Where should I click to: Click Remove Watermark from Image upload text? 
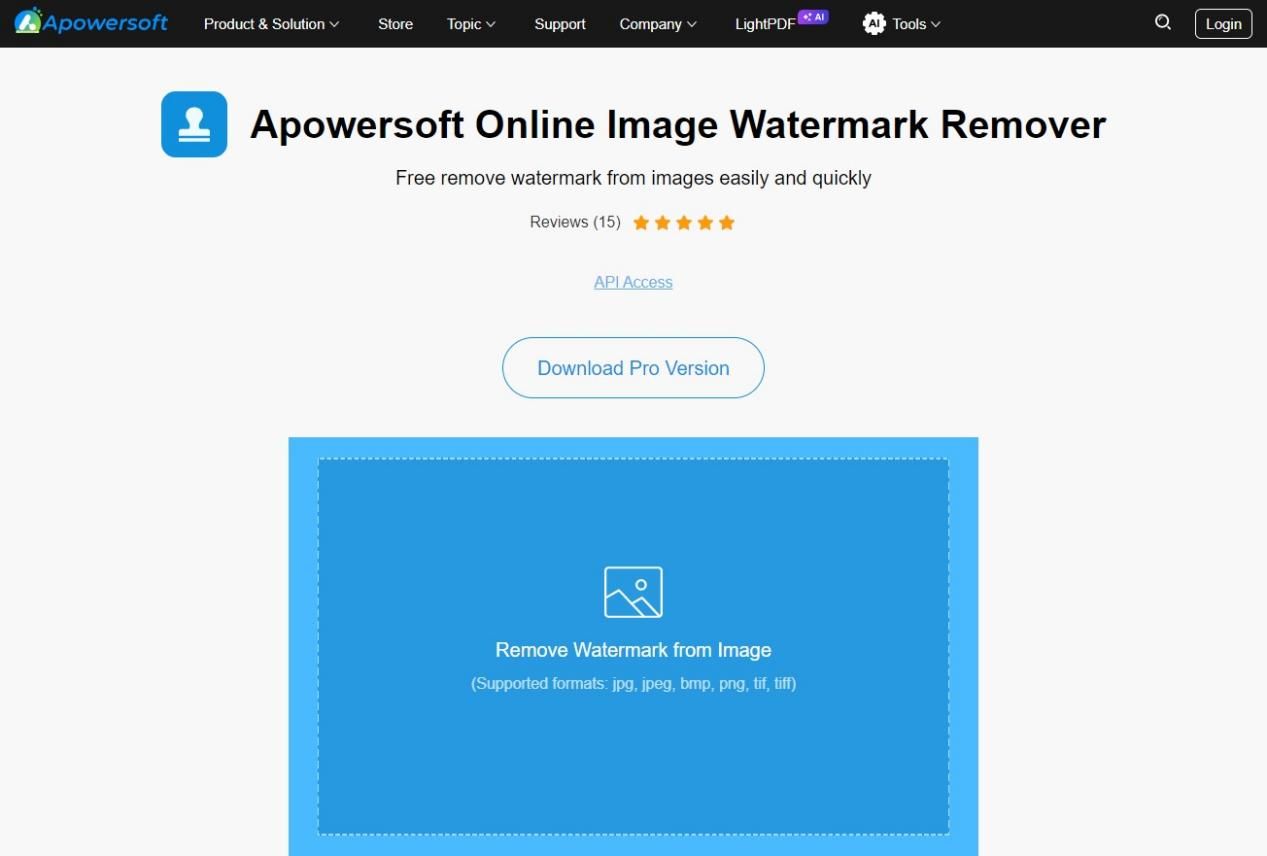coord(633,650)
